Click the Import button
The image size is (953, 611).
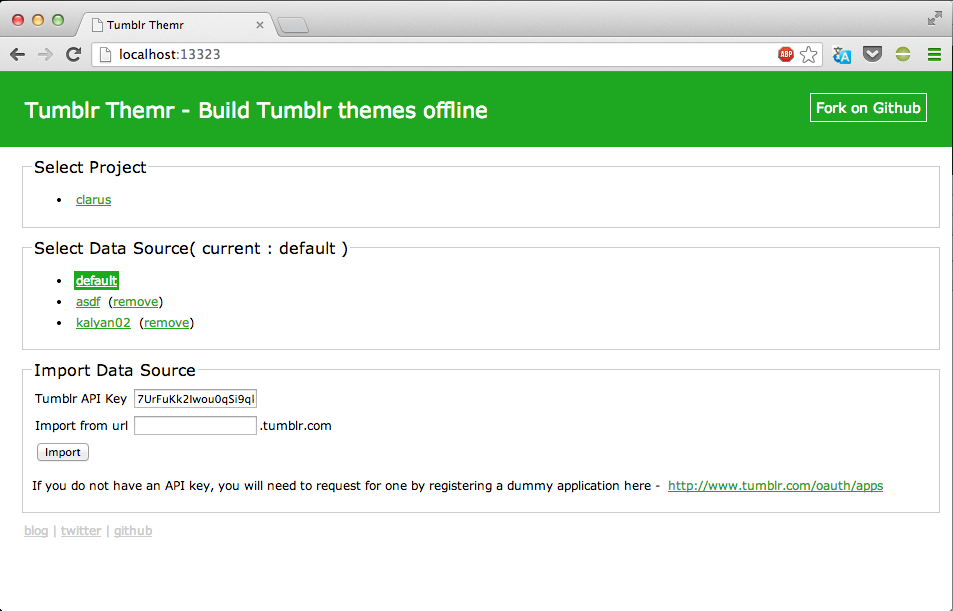tap(63, 452)
